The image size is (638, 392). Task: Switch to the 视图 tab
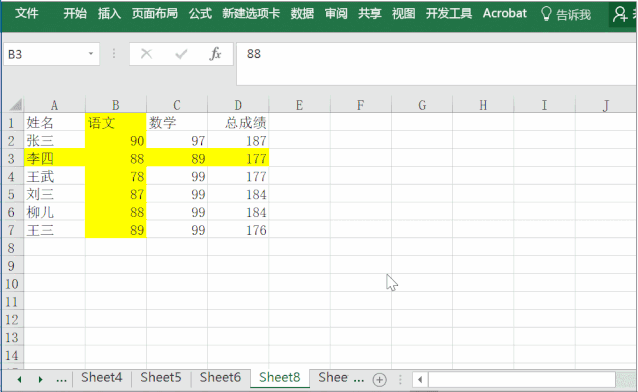tap(403, 13)
